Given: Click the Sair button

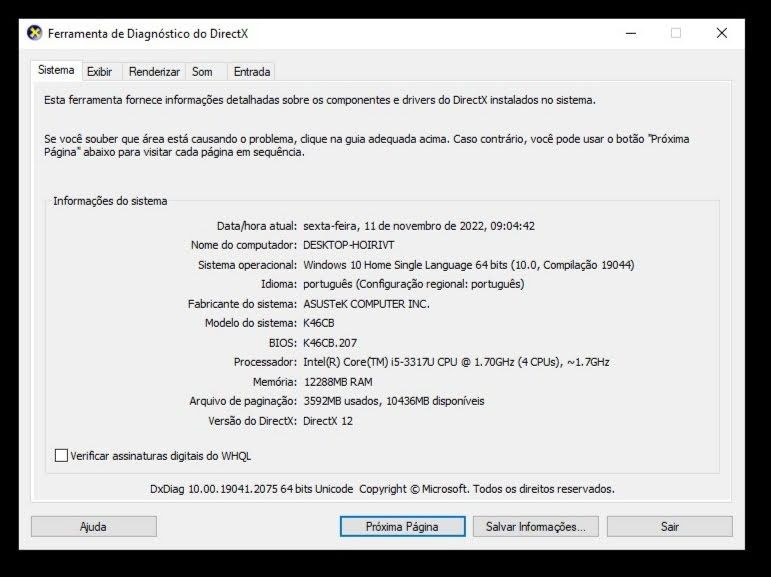Looking at the screenshot, I should (x=669, y=526).
